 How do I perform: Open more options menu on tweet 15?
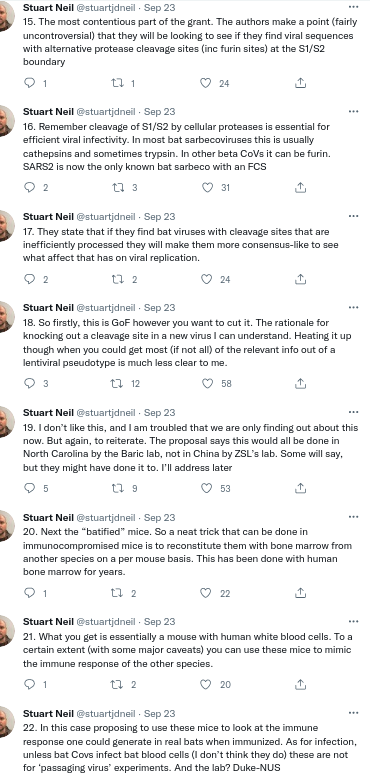tap(354, 6)
